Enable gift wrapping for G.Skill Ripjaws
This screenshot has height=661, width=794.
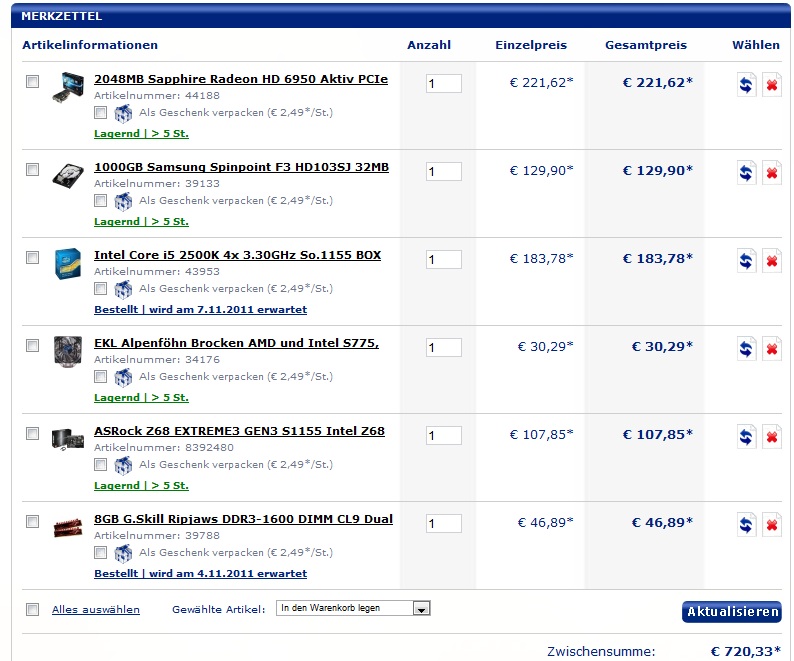(100, 553)
